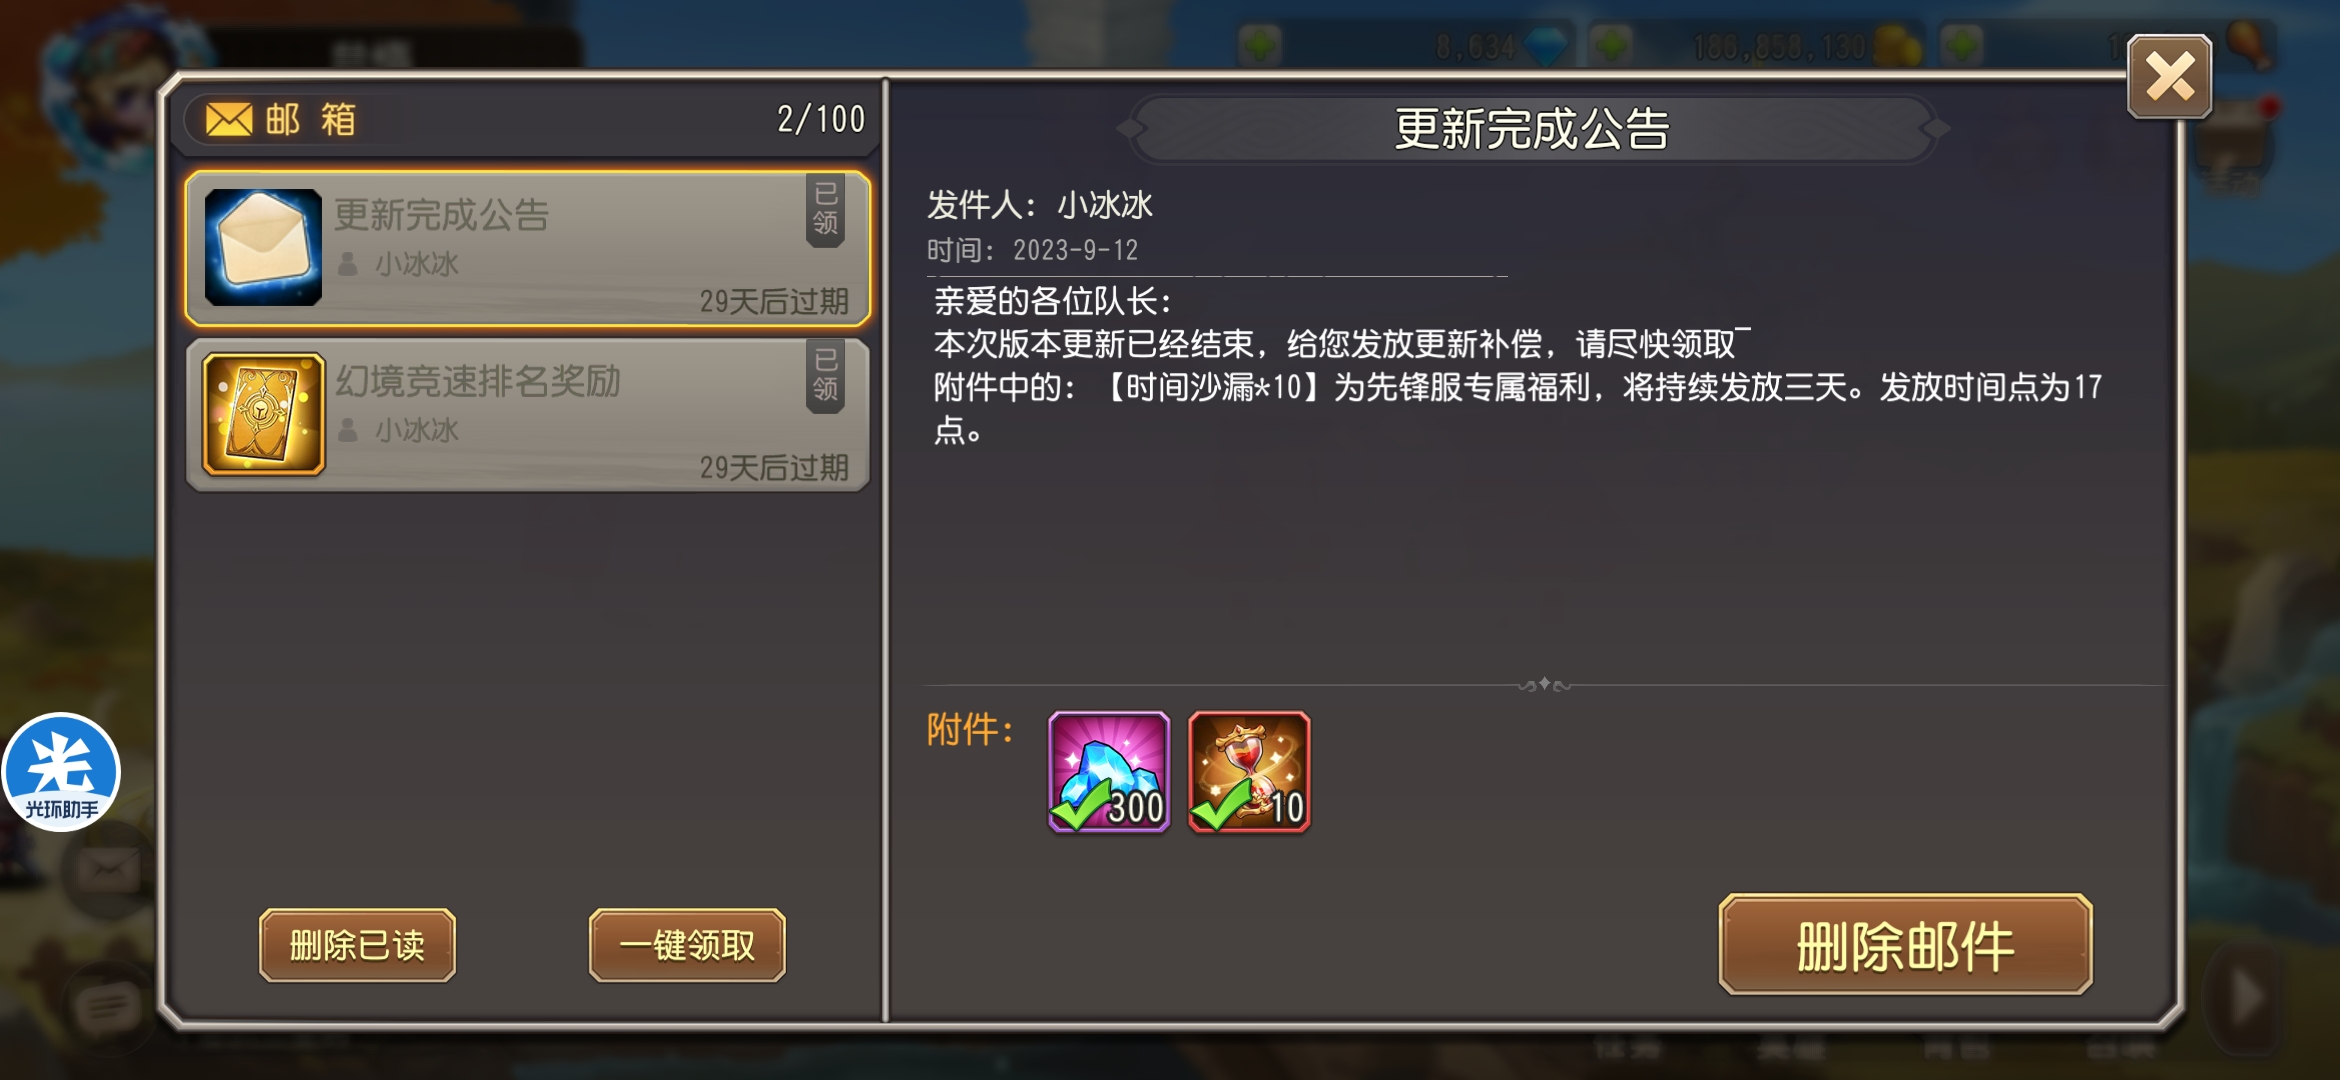Click the mailbox envelope icon beside 邮箱
This screenshot has width=2340, height=1080.
pos(229,120)
